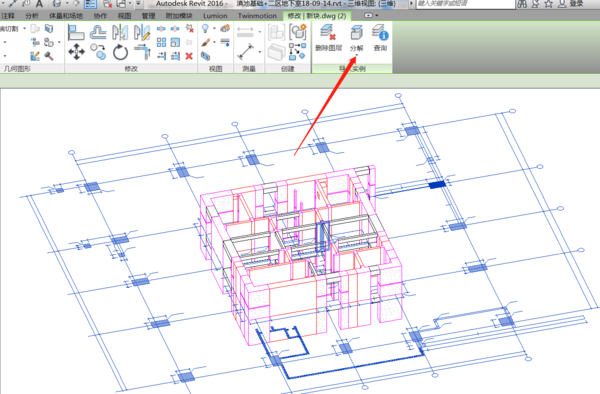Select the Copy tool
The width and height of the screenshot is (600, 394).
pyautogui.click(x=98, y=52)
